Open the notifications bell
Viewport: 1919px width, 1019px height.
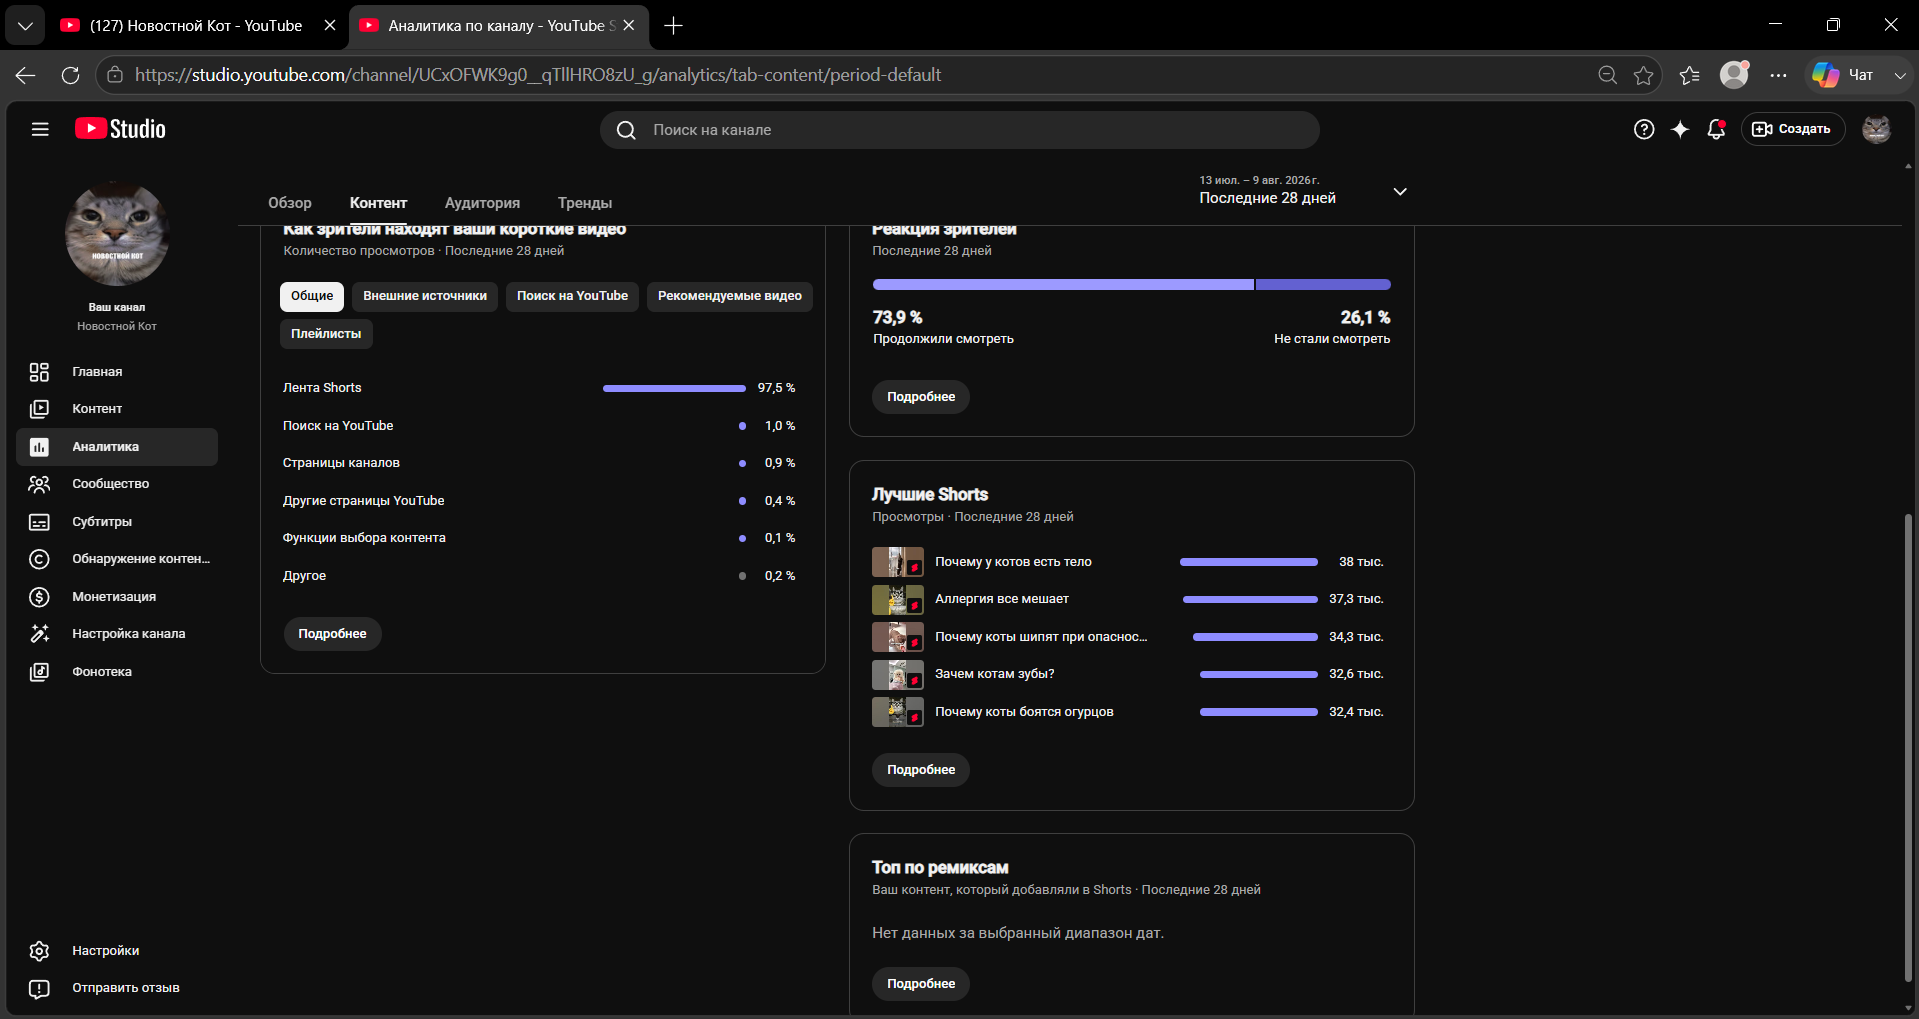coord(1716,129)
